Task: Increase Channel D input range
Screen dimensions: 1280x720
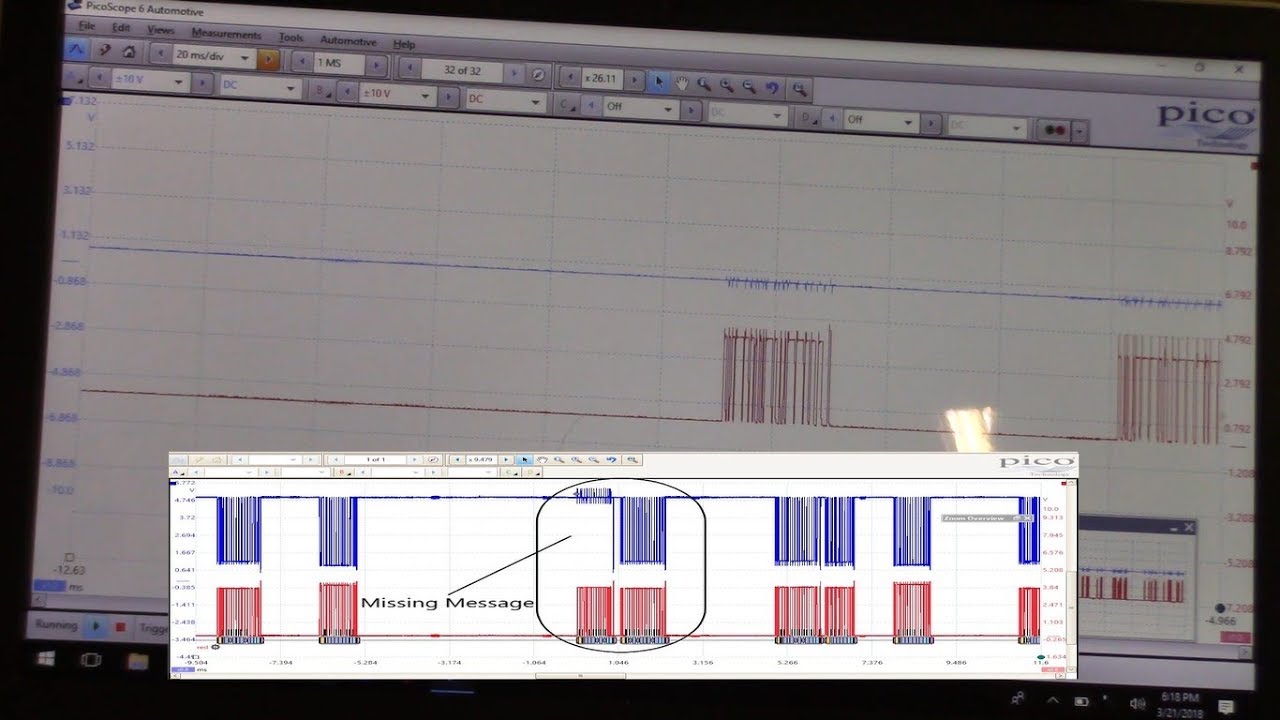Action: (931, 122)
